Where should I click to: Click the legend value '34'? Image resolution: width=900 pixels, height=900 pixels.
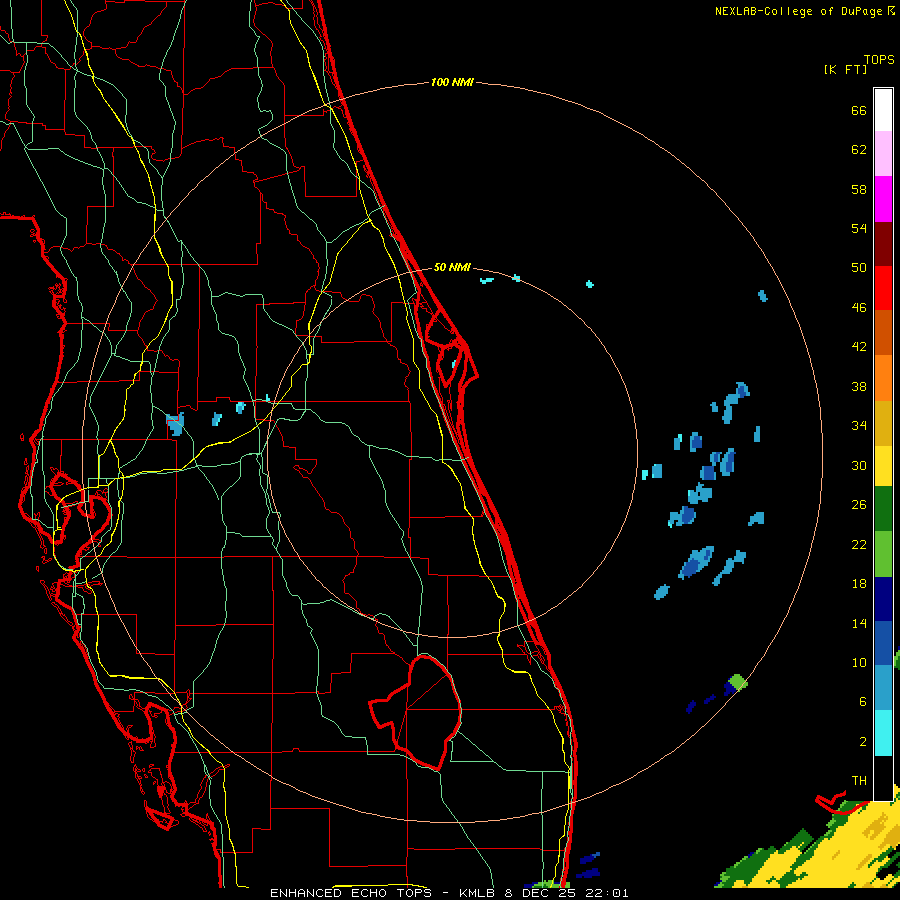(859, 426)
